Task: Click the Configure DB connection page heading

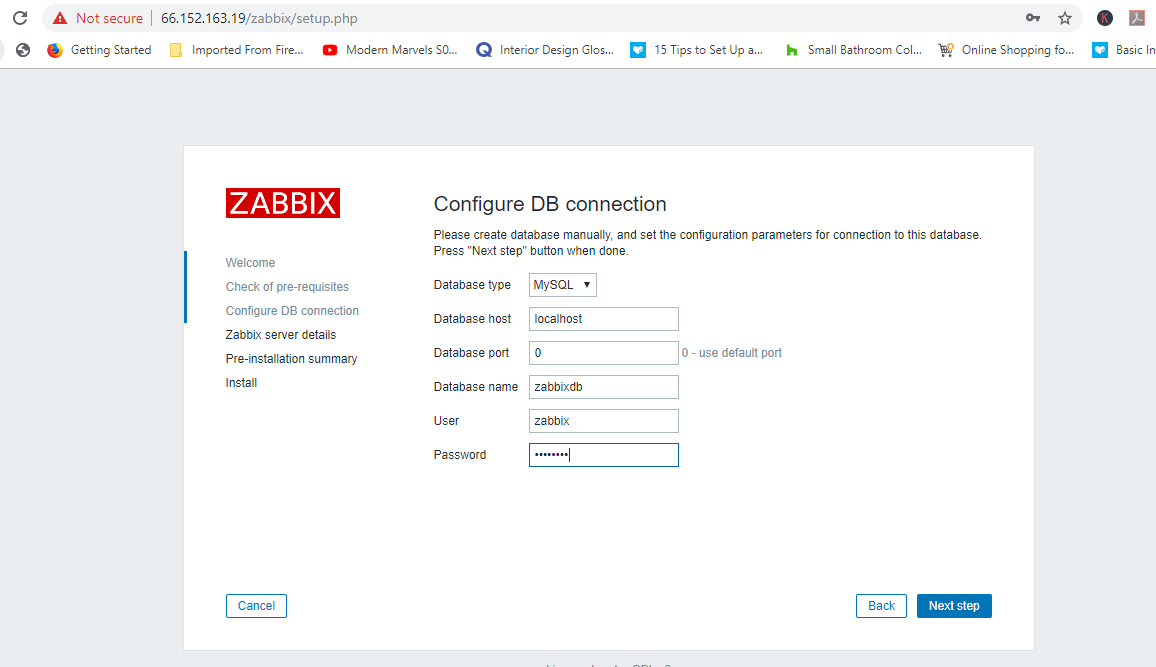Action: (550, 204)
